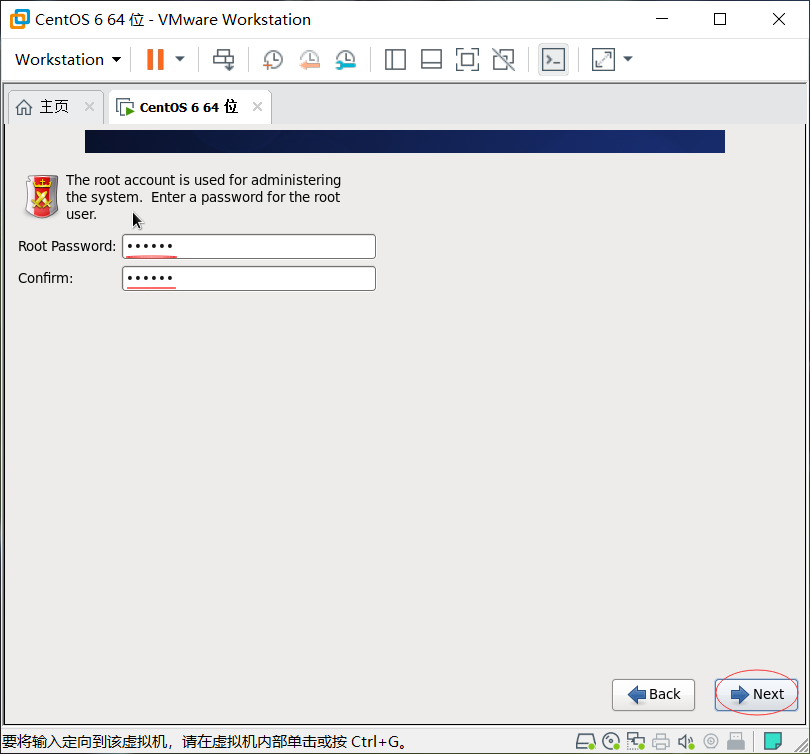
Task: Close the VMware Workstation window
Action: pos(778,19)
